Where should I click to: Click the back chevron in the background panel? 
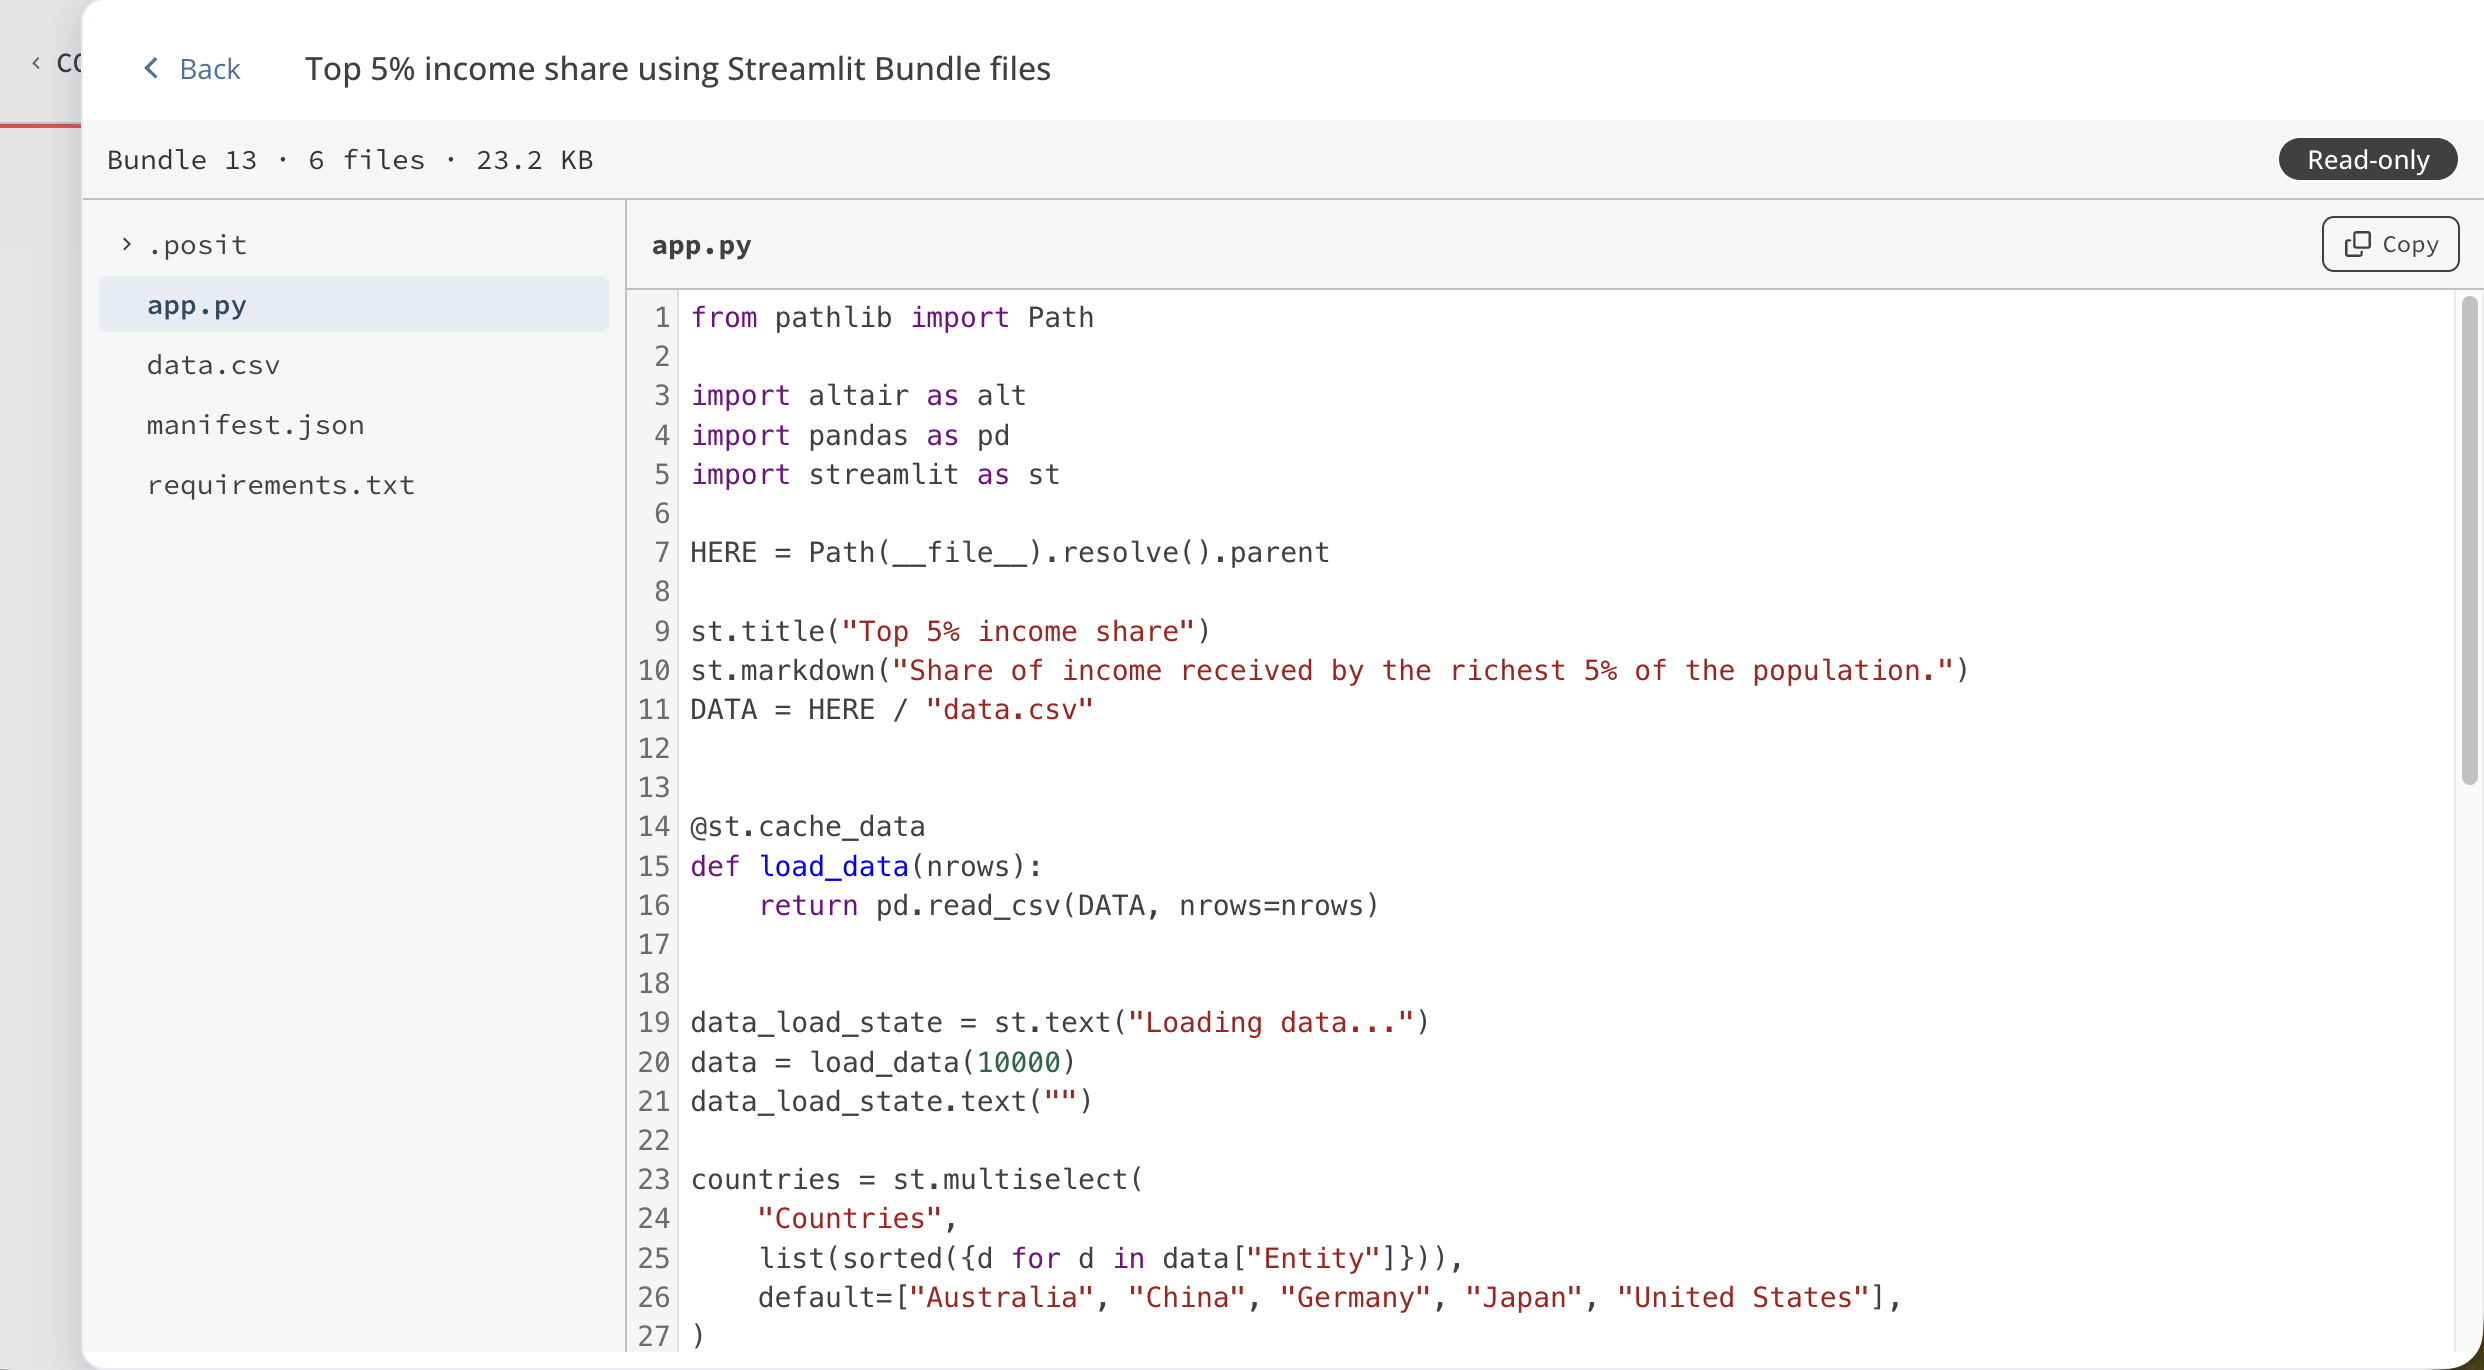click(x=36, y=63)
